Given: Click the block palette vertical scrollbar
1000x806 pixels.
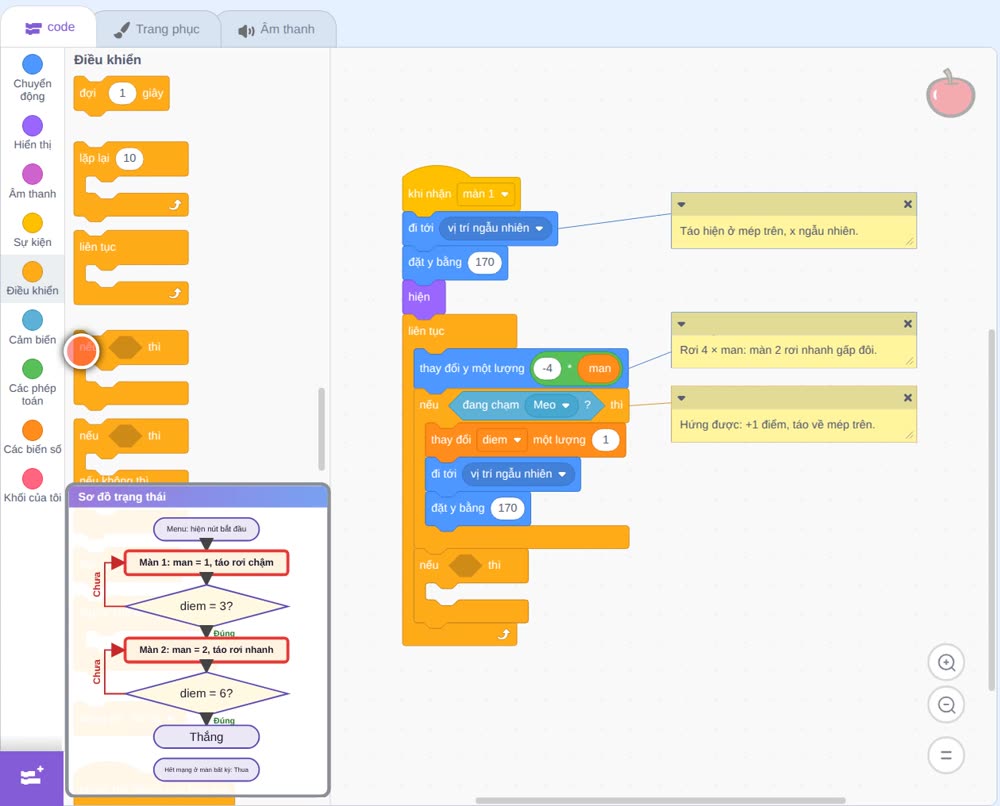Looking at the screenshot, I should [x=321, y=429].
